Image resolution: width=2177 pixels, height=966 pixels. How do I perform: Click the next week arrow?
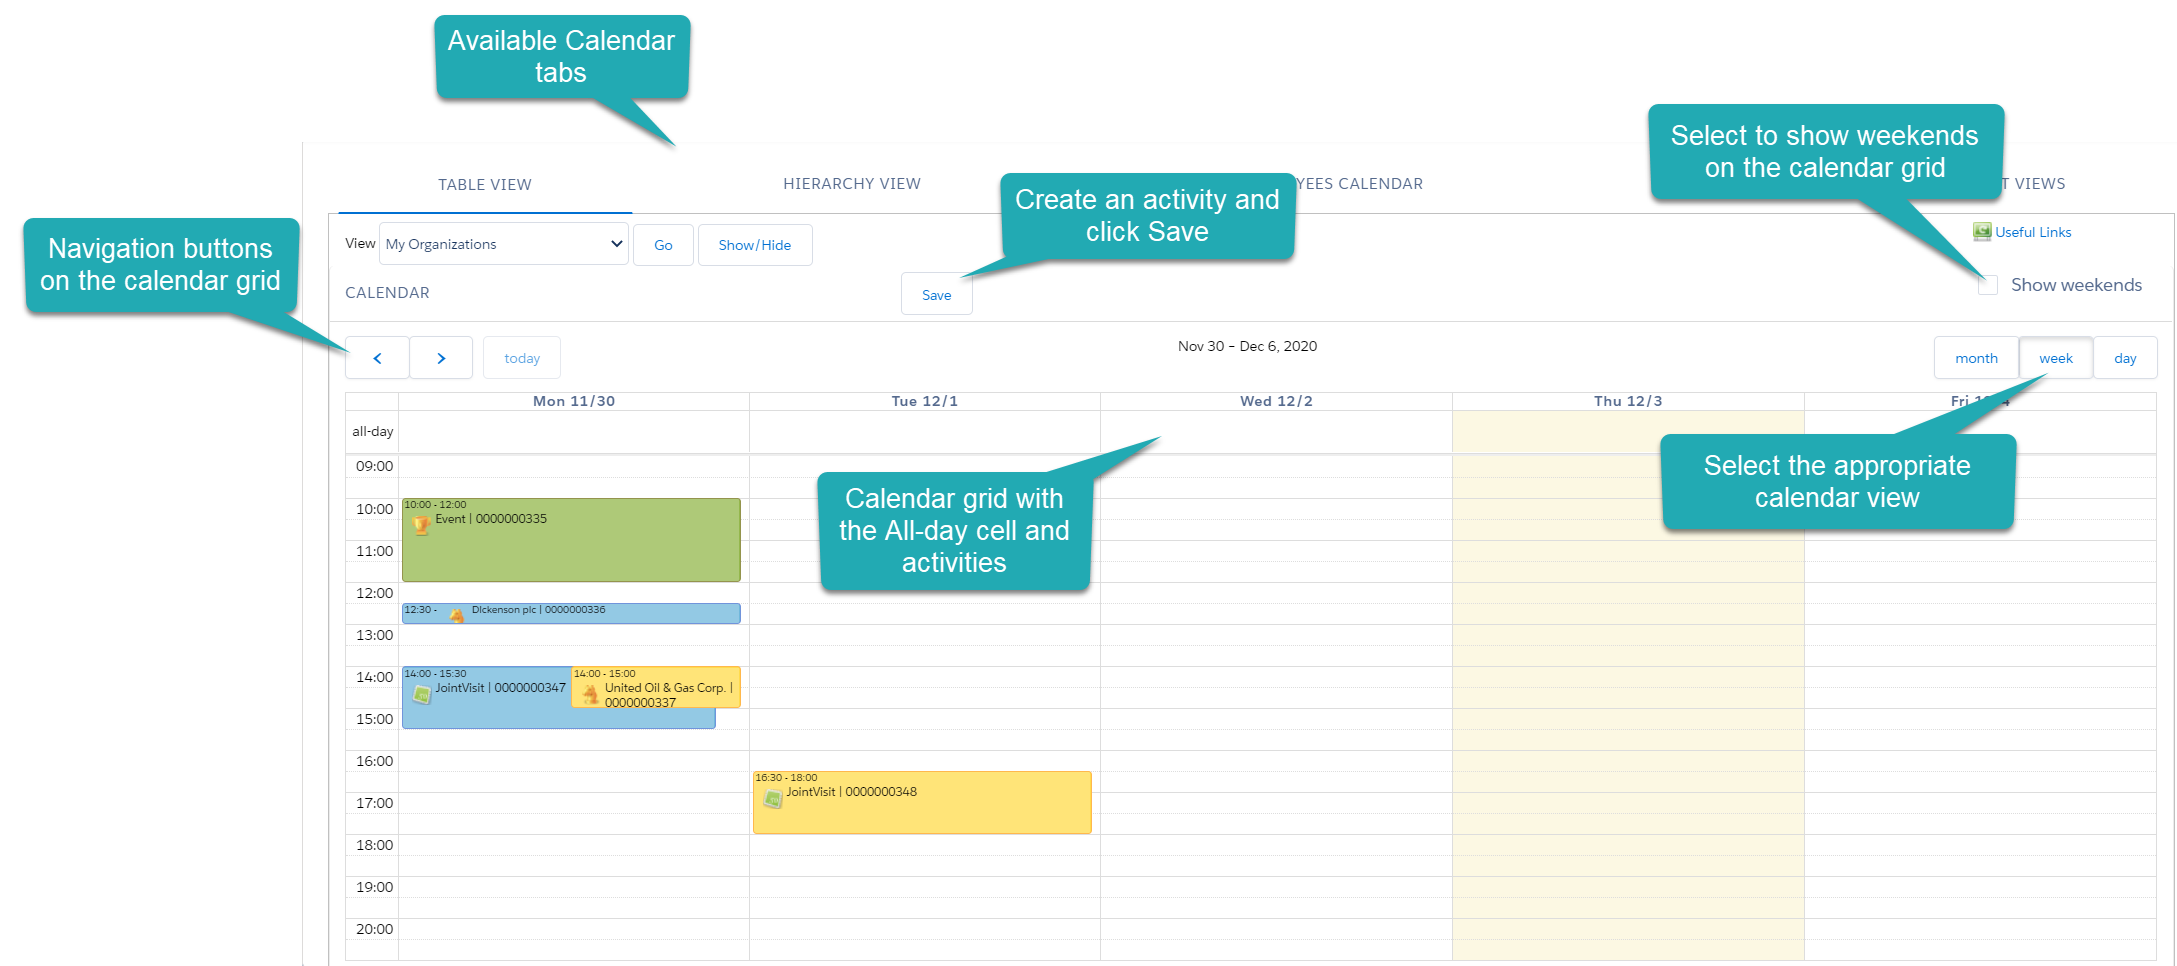pyautogui.click(x=441, y=357)
